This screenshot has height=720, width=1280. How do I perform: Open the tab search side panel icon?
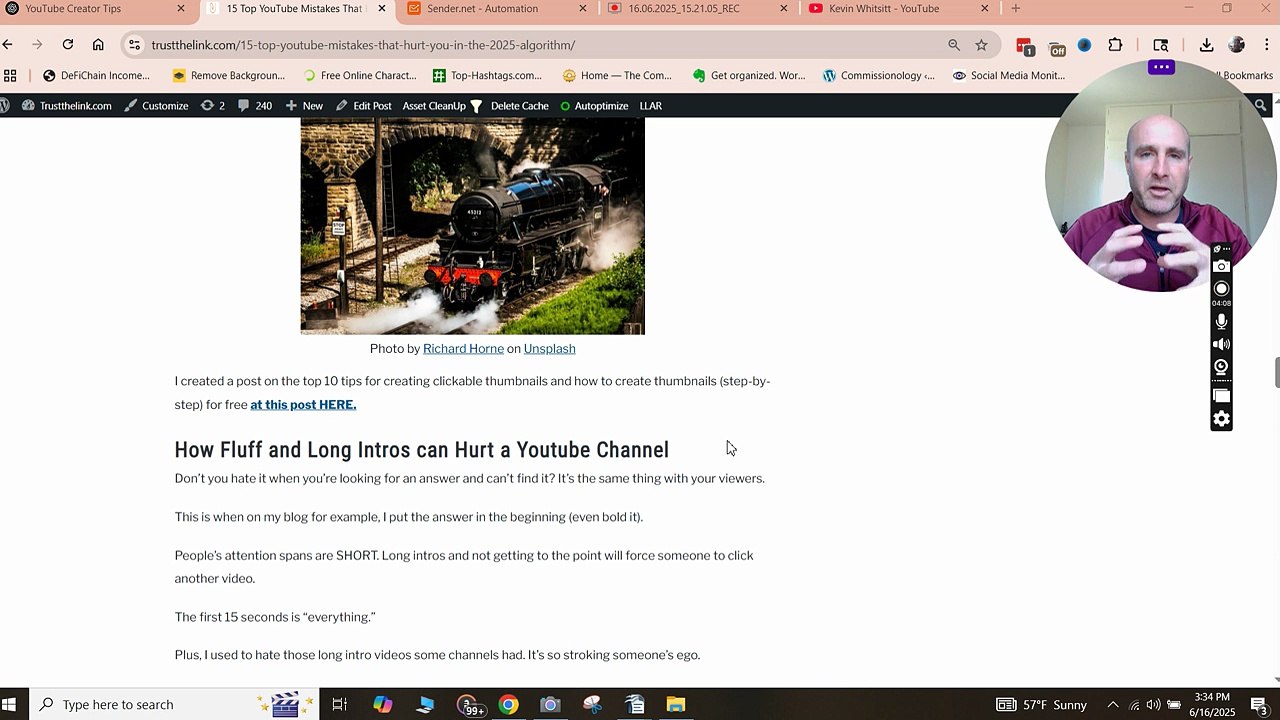1161,45
